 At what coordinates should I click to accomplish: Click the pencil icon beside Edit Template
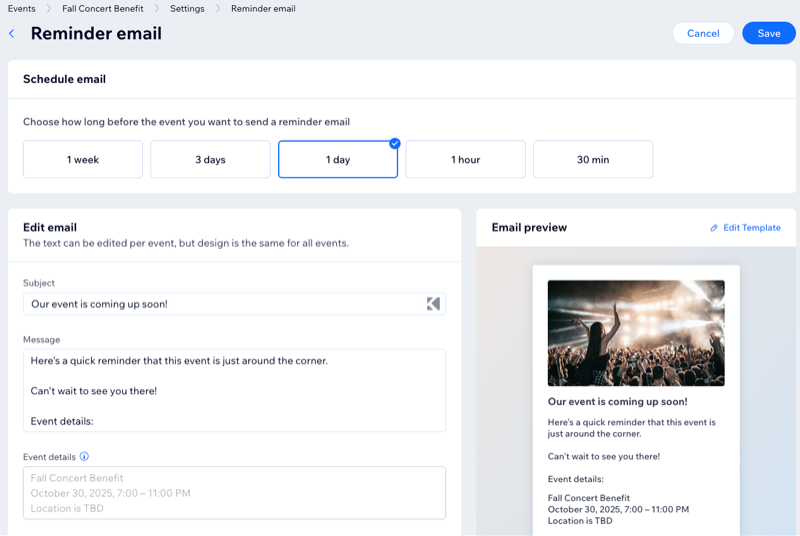714,228
